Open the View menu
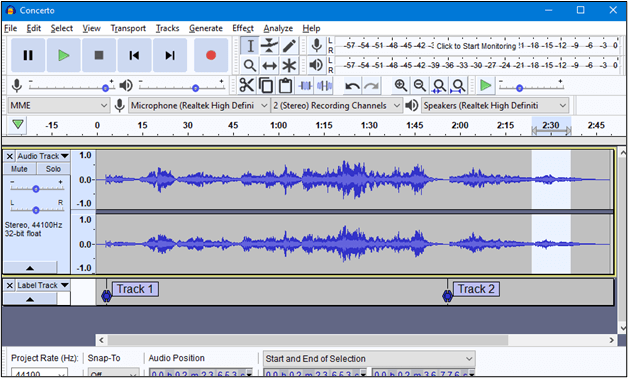Viewport: 628px width, 378px height. coord(91,28)
